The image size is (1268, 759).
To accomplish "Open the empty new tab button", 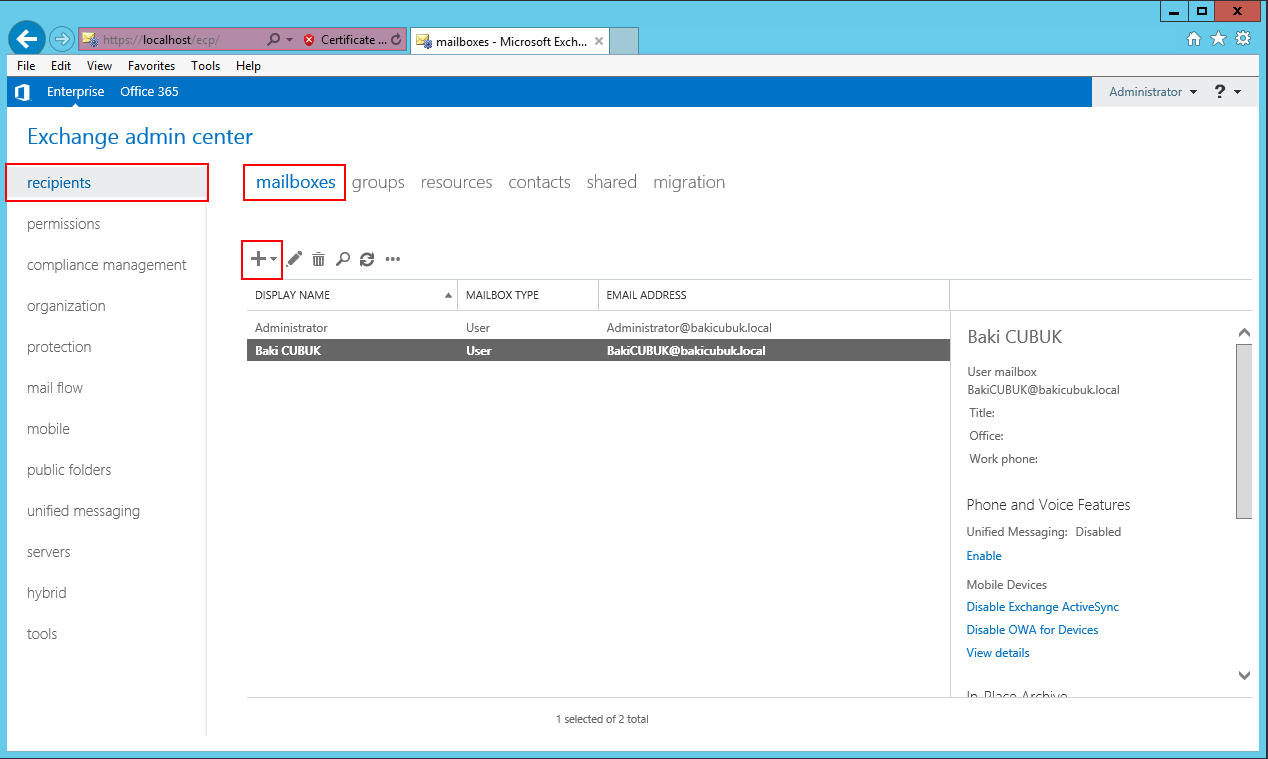I will [623, 41].
